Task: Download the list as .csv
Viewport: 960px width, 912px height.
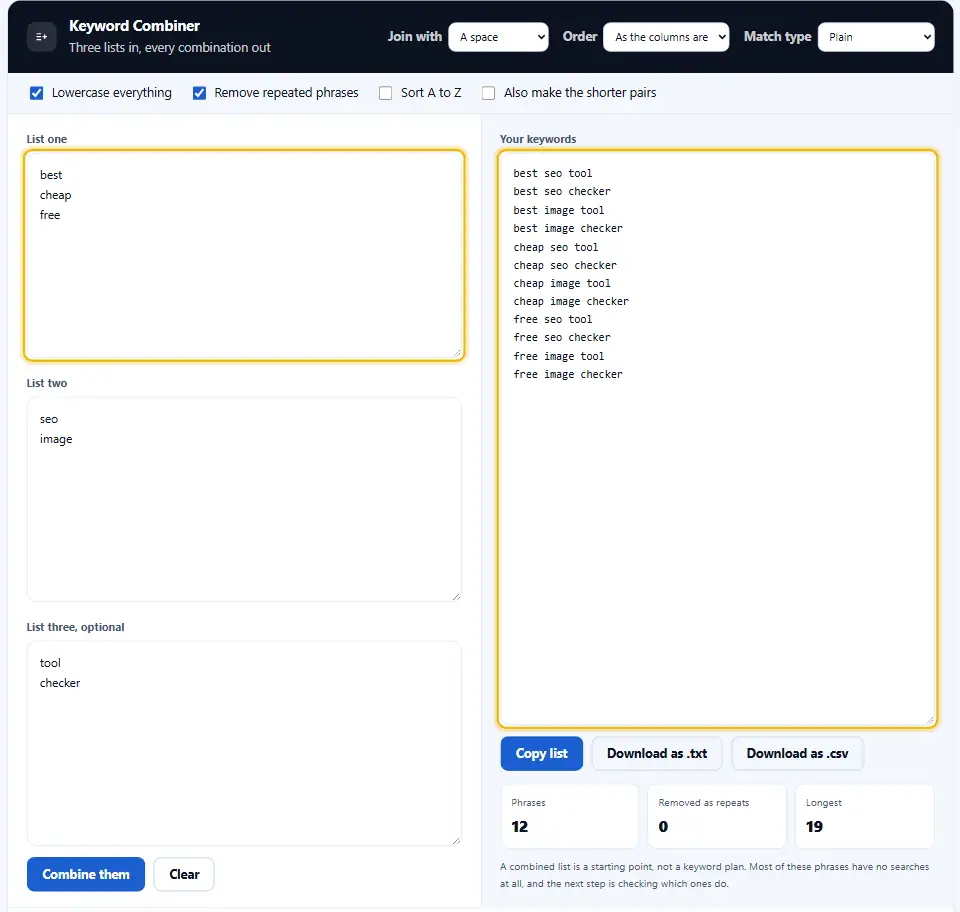Action: click(797, 753)
